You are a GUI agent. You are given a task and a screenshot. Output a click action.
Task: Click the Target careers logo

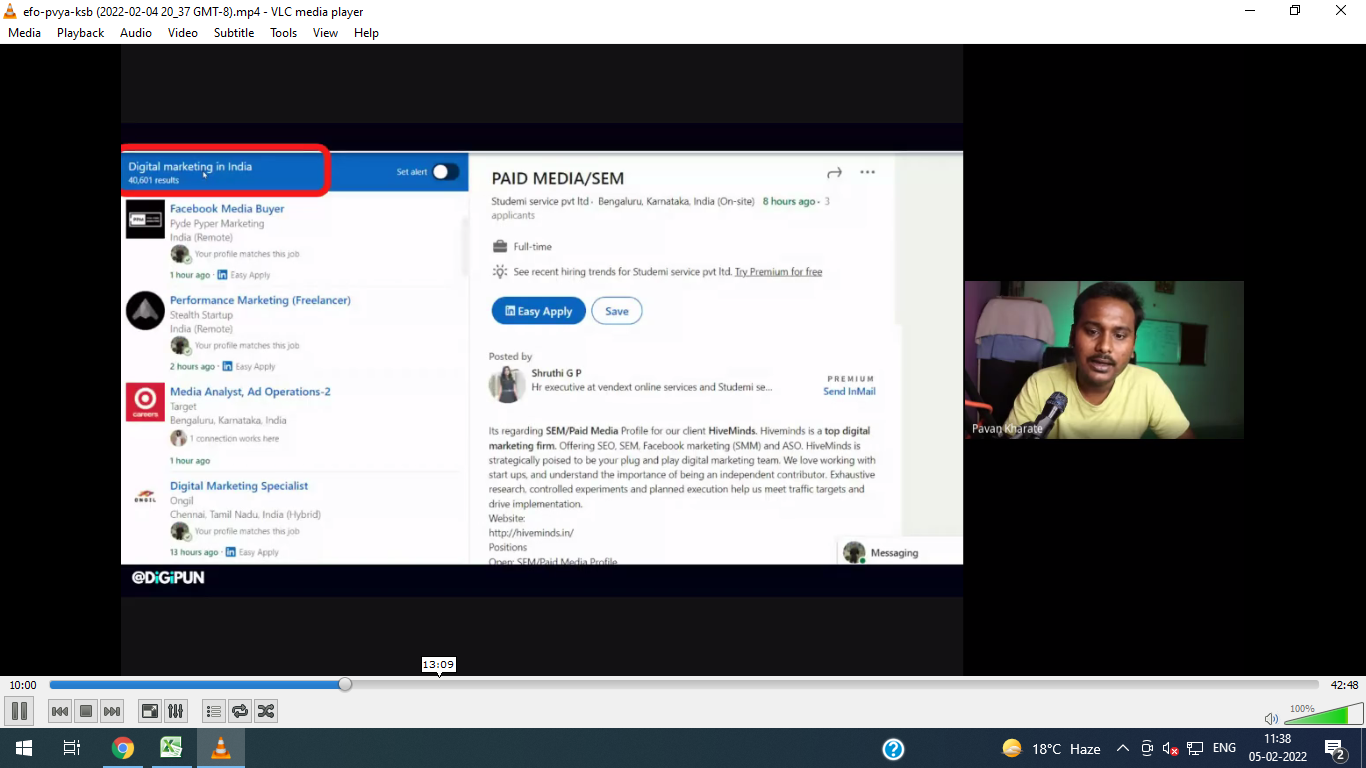tap(145, 402)
